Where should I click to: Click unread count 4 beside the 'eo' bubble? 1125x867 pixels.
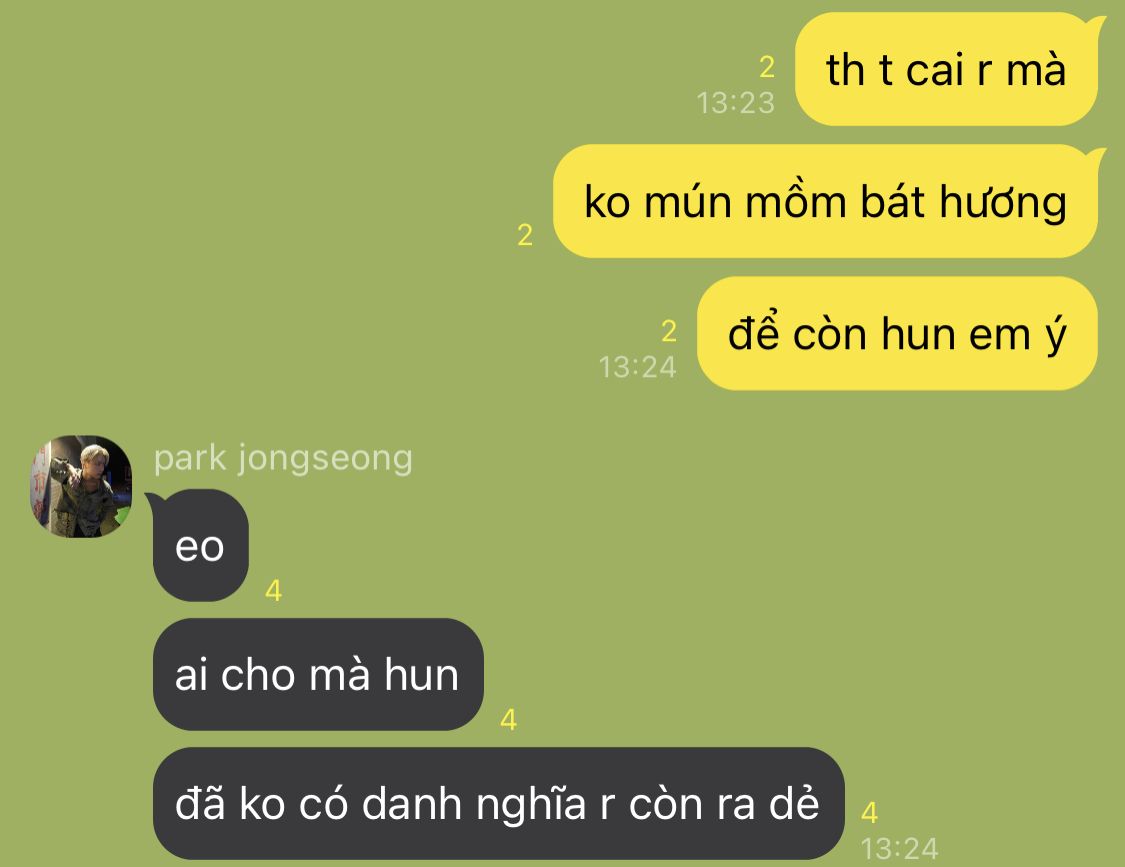273,591
